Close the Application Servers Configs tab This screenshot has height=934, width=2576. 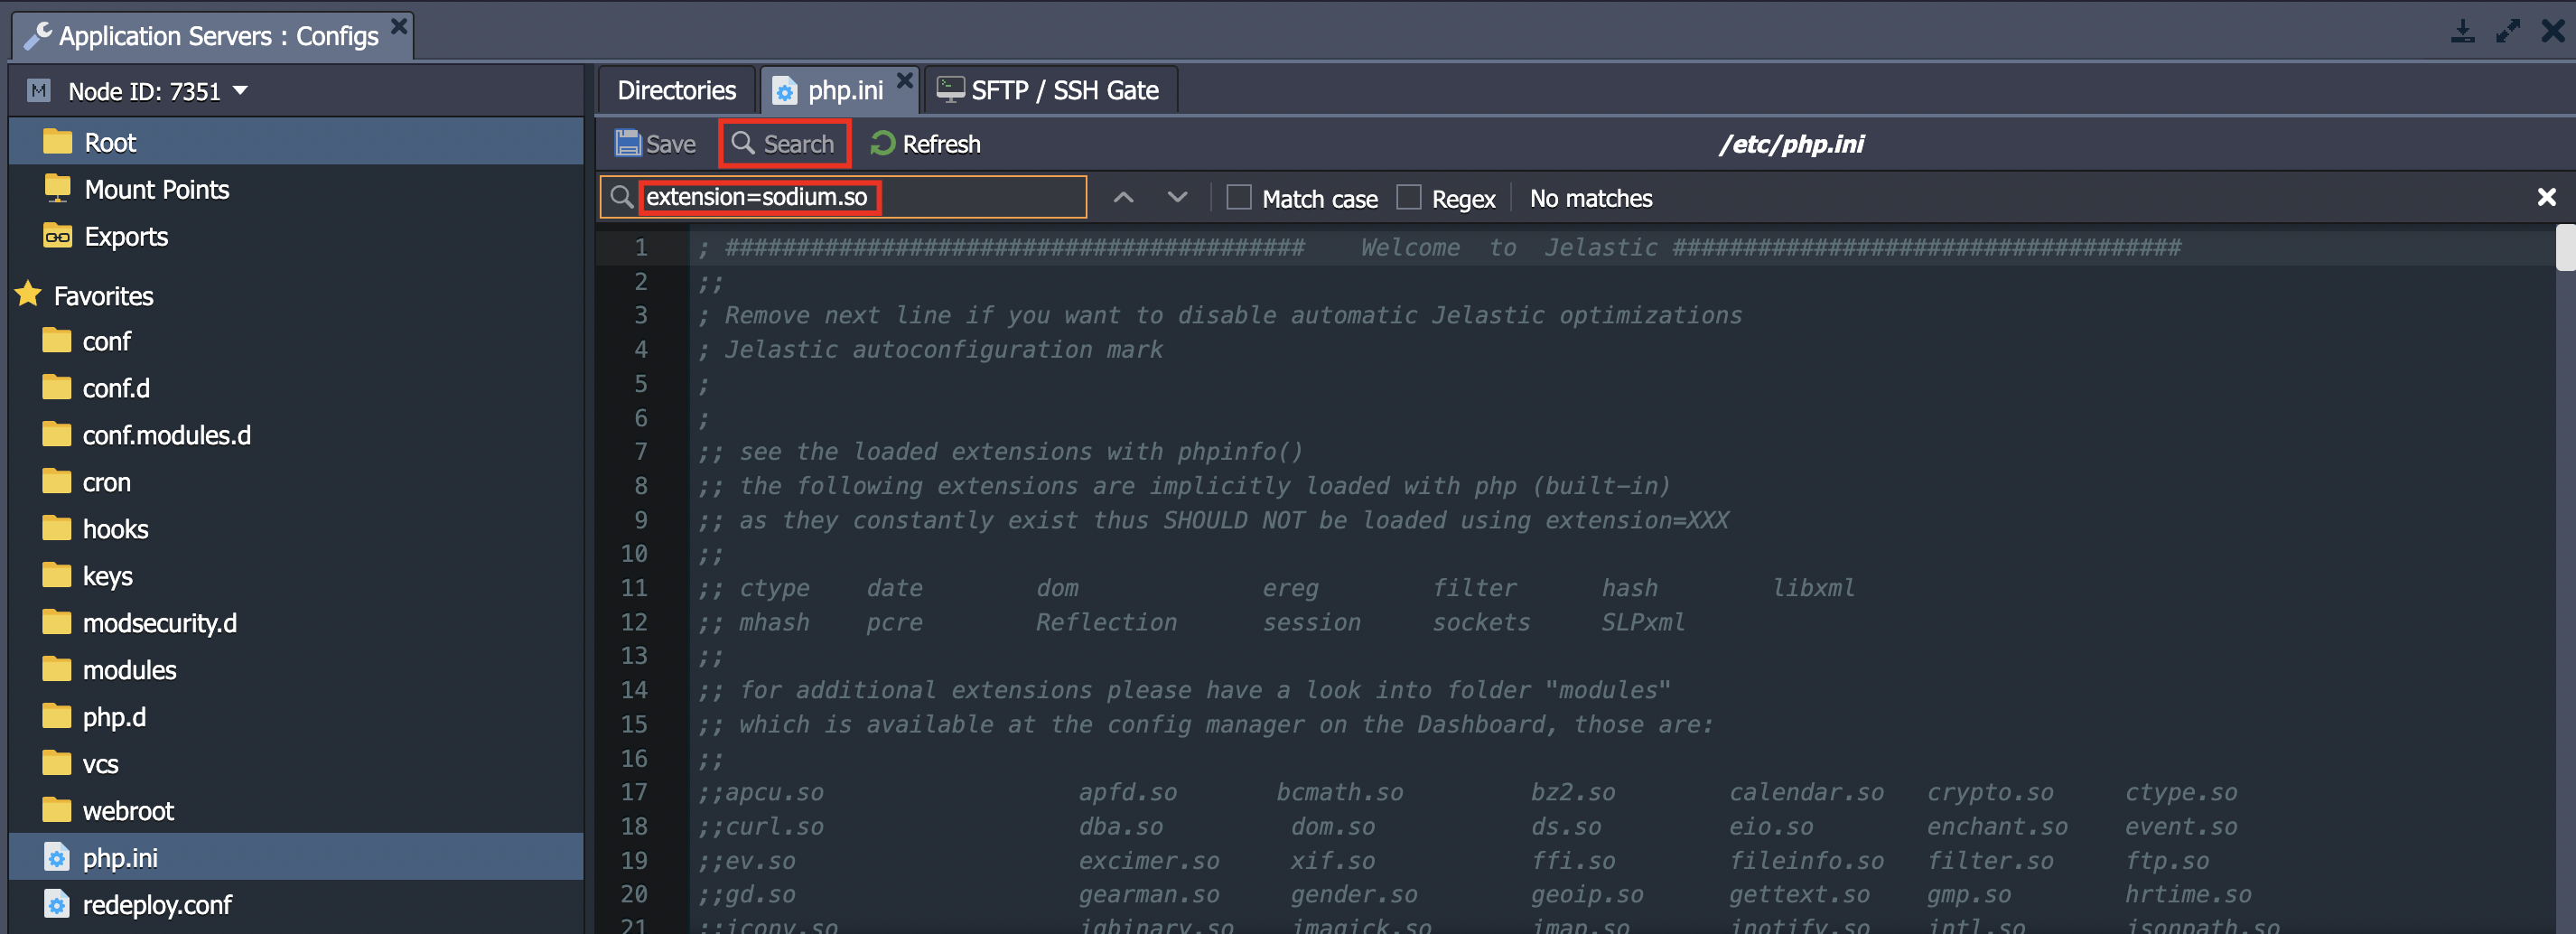(399, 26)
